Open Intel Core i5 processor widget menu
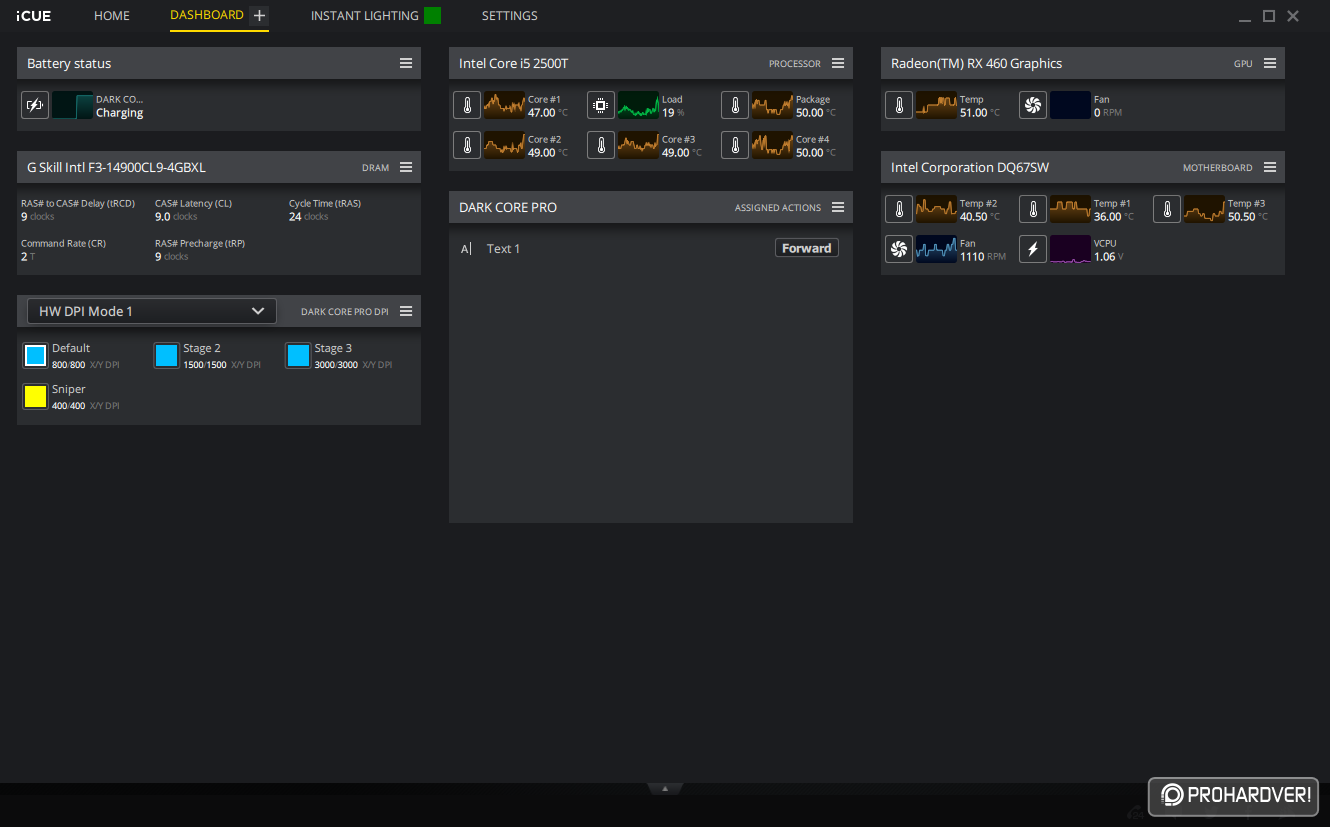1330x827 pixels. [x=838, y=63]
